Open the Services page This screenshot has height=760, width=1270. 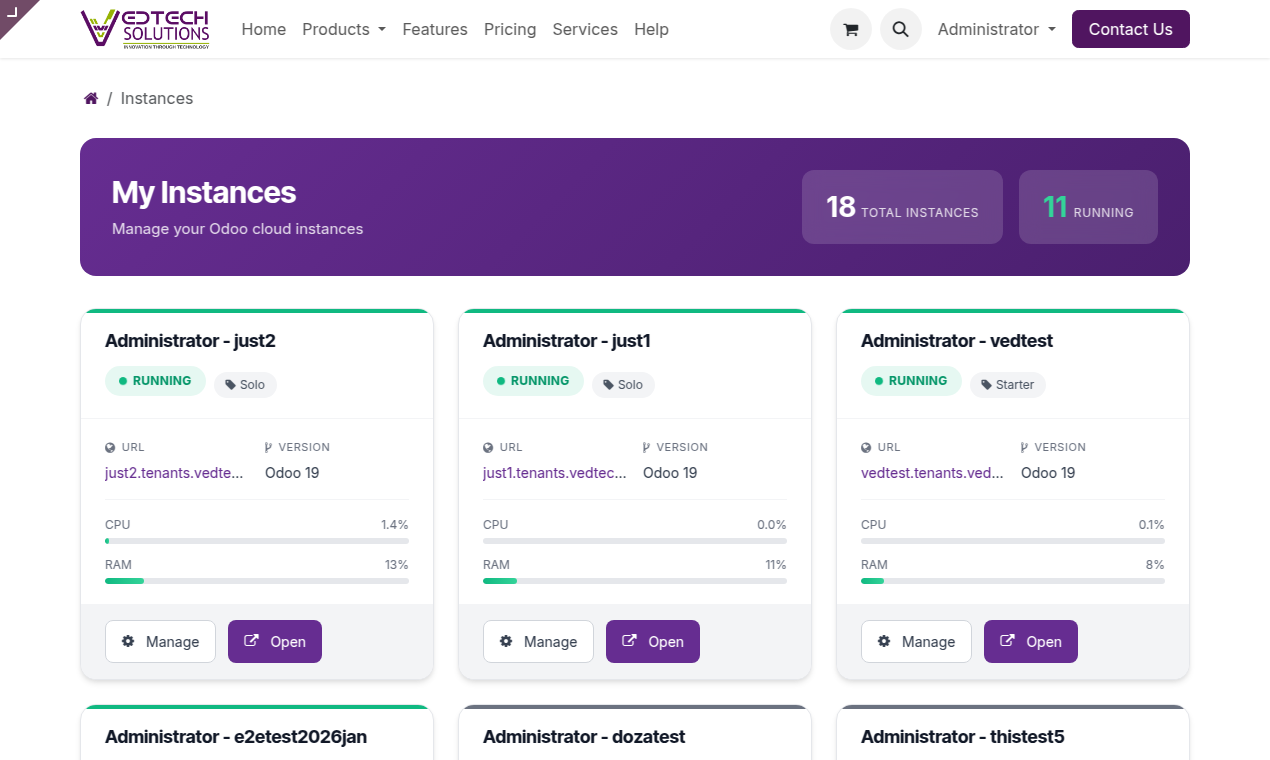[x=585, y=29]
